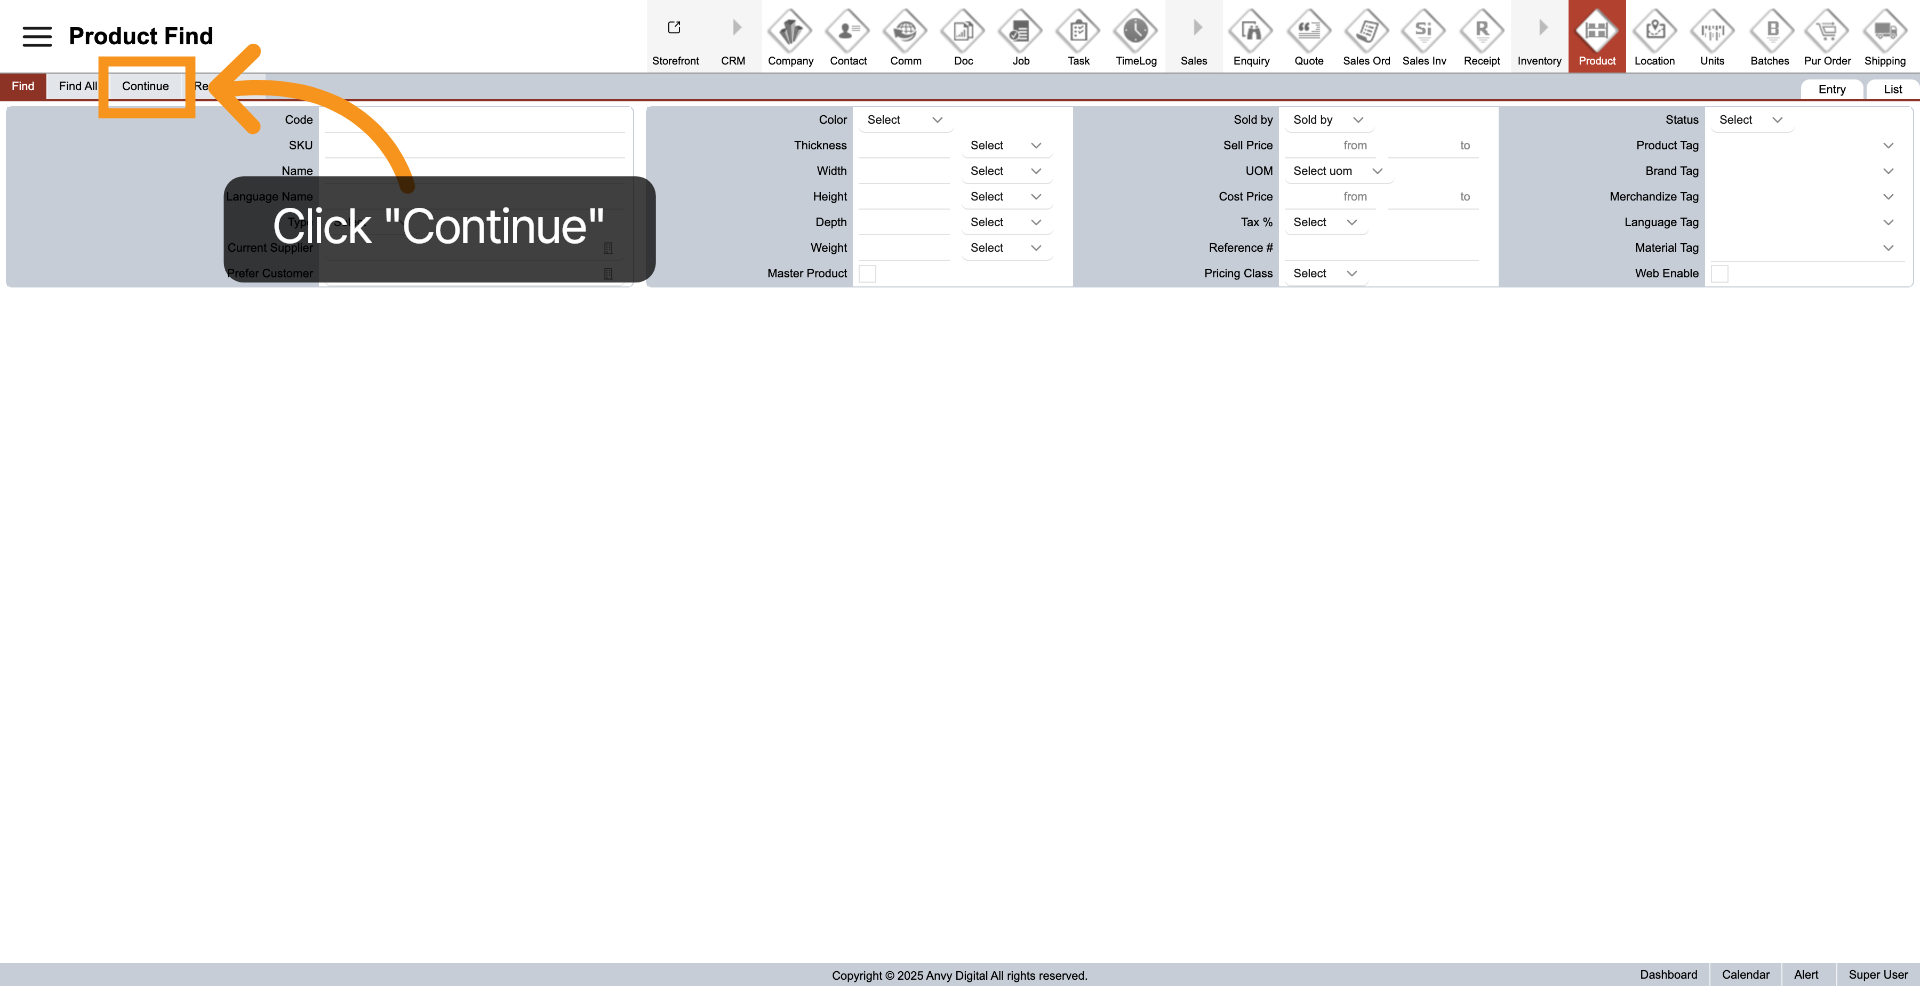Click the TimeLog clock icon
The image size is (1920, 986).
1135,33
